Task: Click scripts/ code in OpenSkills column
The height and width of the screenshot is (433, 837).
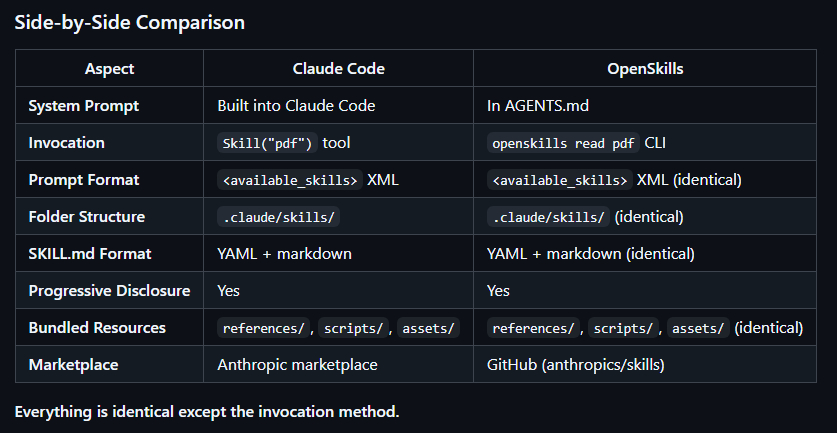Action: [x=623, y=328]
